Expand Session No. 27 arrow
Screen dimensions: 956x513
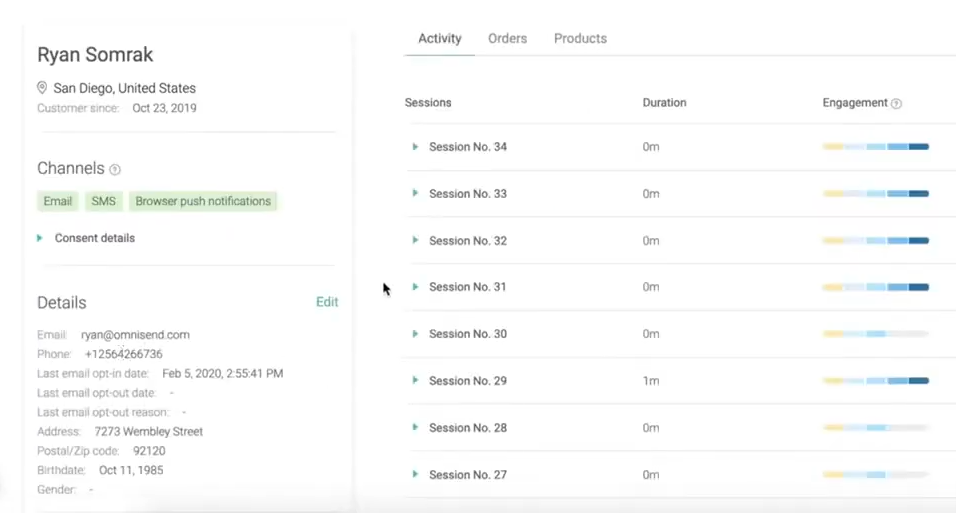pos(415,475)
